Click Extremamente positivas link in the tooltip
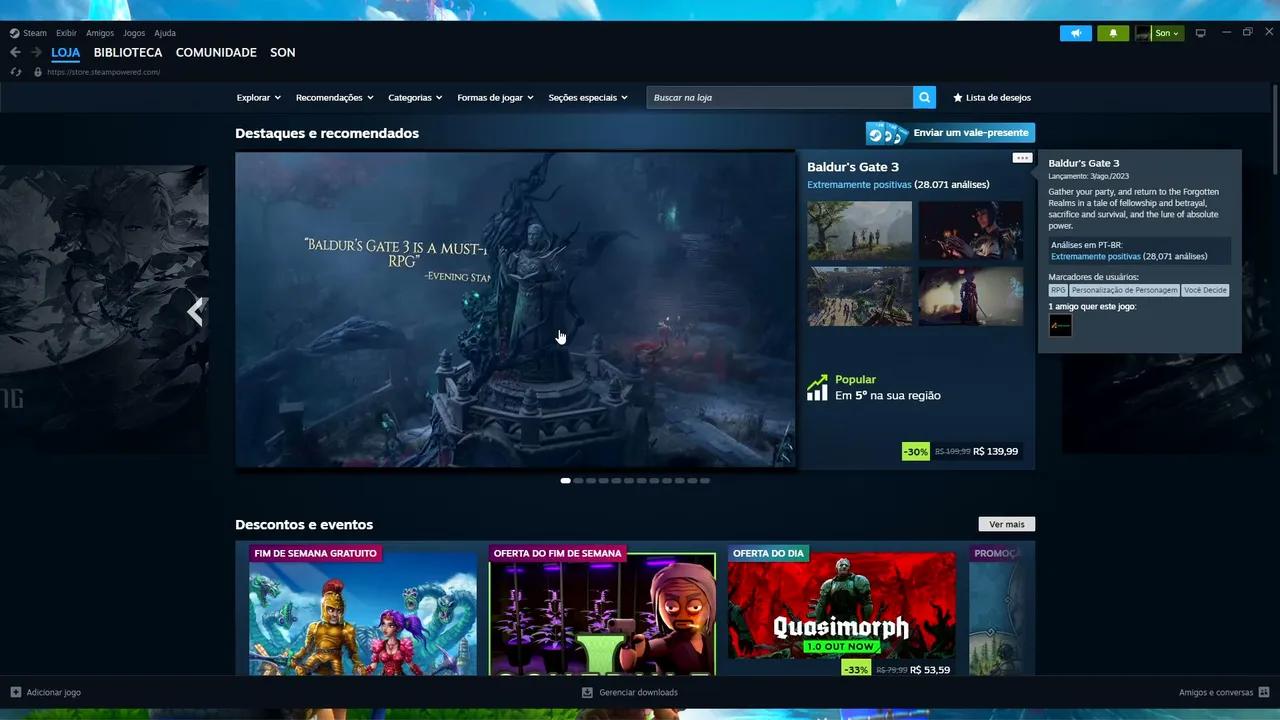 [x=1095, y=256]
